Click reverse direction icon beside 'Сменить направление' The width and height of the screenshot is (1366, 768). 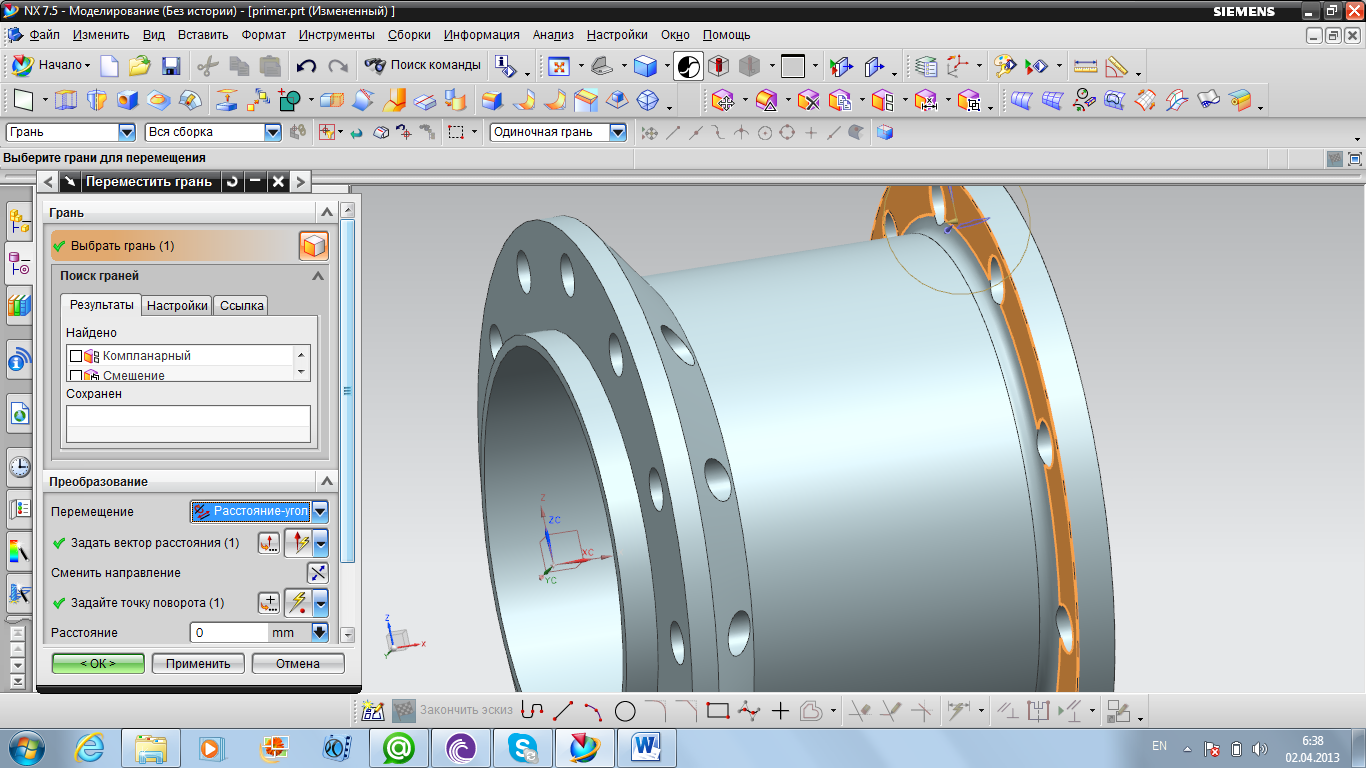click(x=317, y=573)
